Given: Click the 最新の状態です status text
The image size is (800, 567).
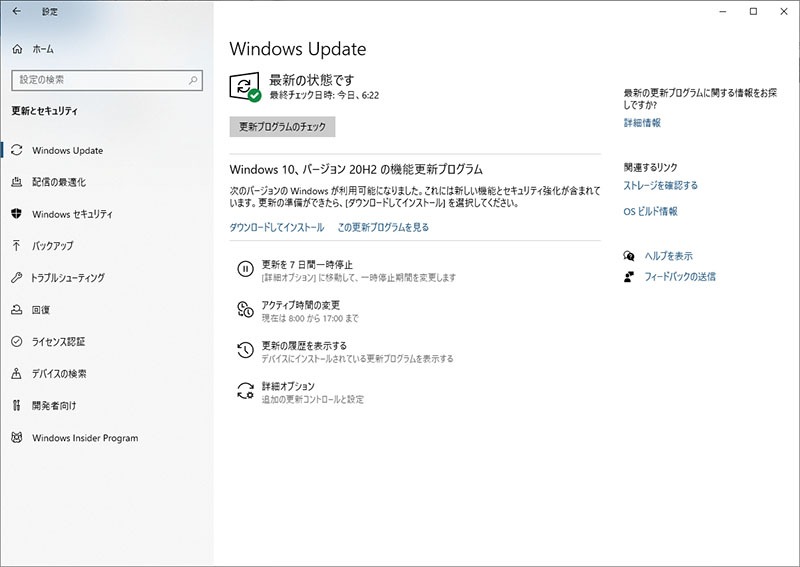Looking at the screenshot, I should [311, 80].
